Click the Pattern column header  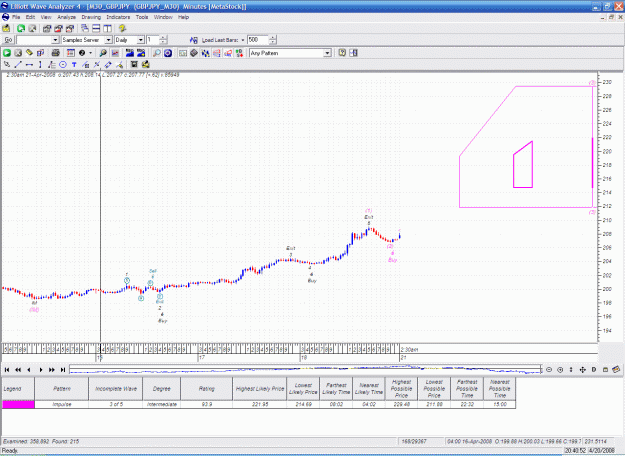tap(62, 389)
